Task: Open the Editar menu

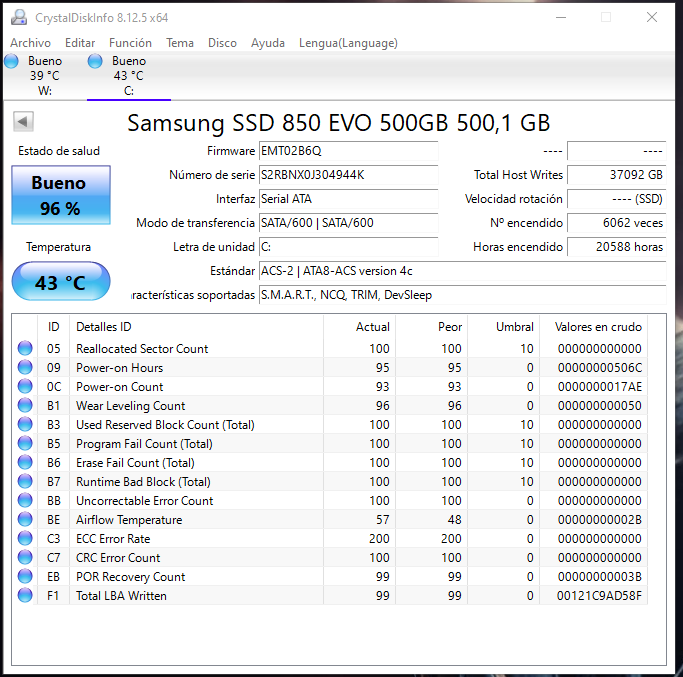Action: (x=80, y=43)
